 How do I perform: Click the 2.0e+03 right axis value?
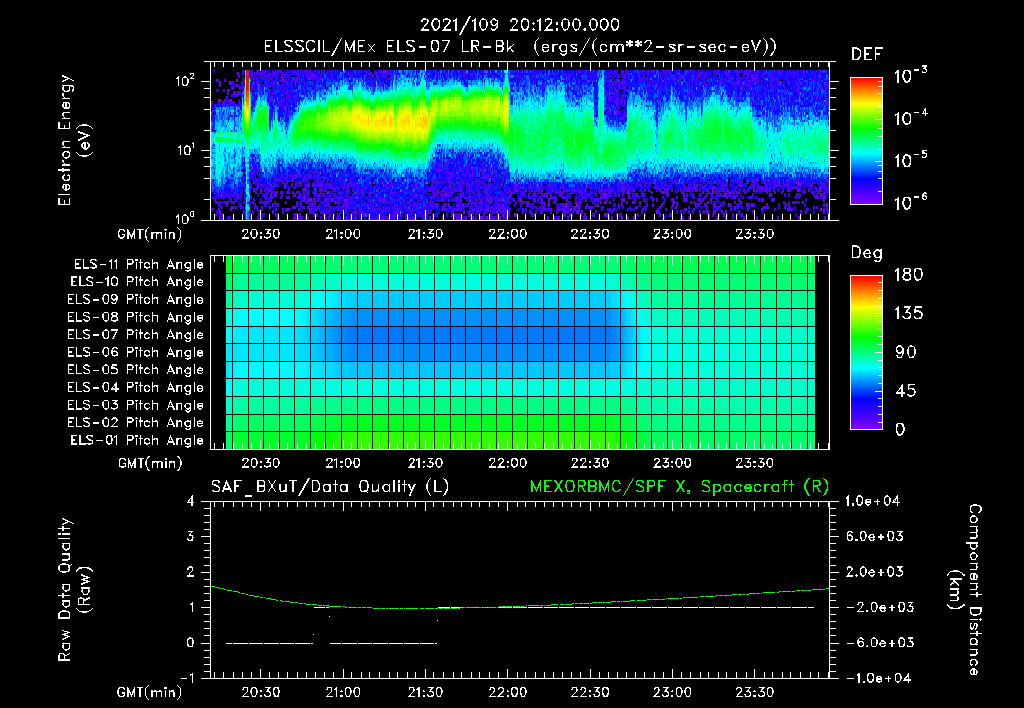click(x=874, y=572)
